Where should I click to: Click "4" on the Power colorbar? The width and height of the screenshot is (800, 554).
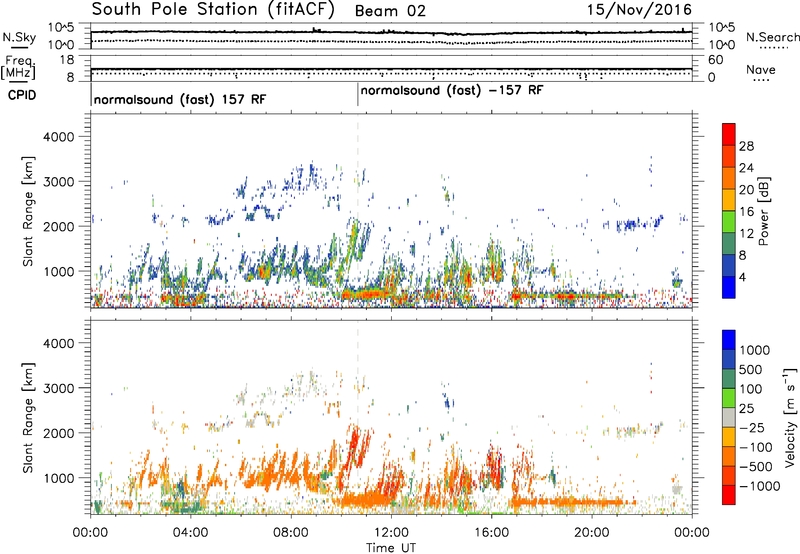pyautogui.click(x=742, y=278)
